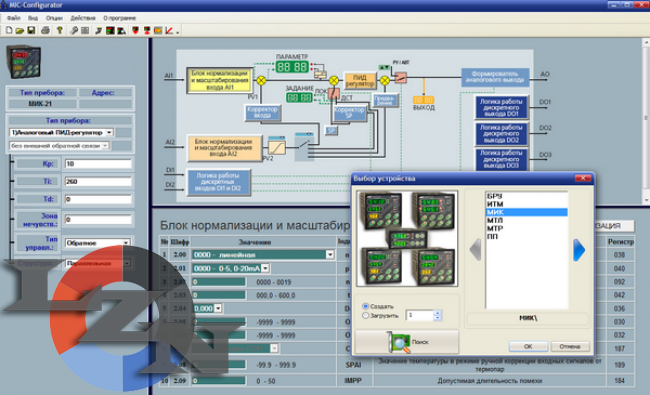Click Формирователь аналогового выхода block
The height and width of the screenshot is (395, 650).
[495, 77]
